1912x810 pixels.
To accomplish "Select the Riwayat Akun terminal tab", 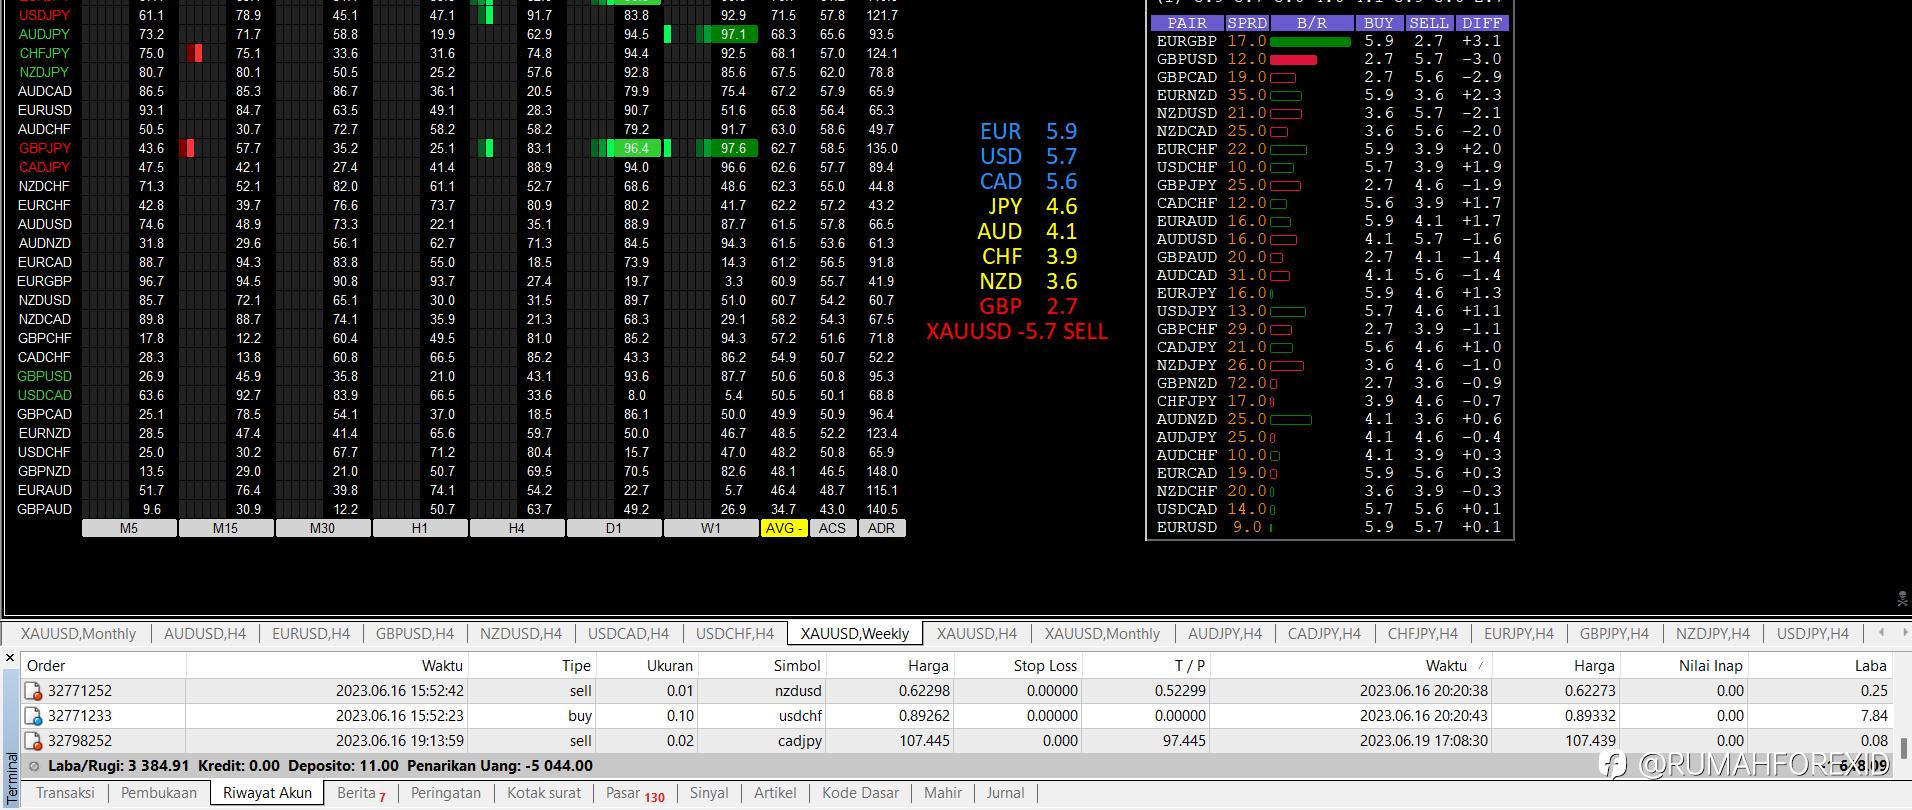I will pyautogui.click(x=267, y=793).
